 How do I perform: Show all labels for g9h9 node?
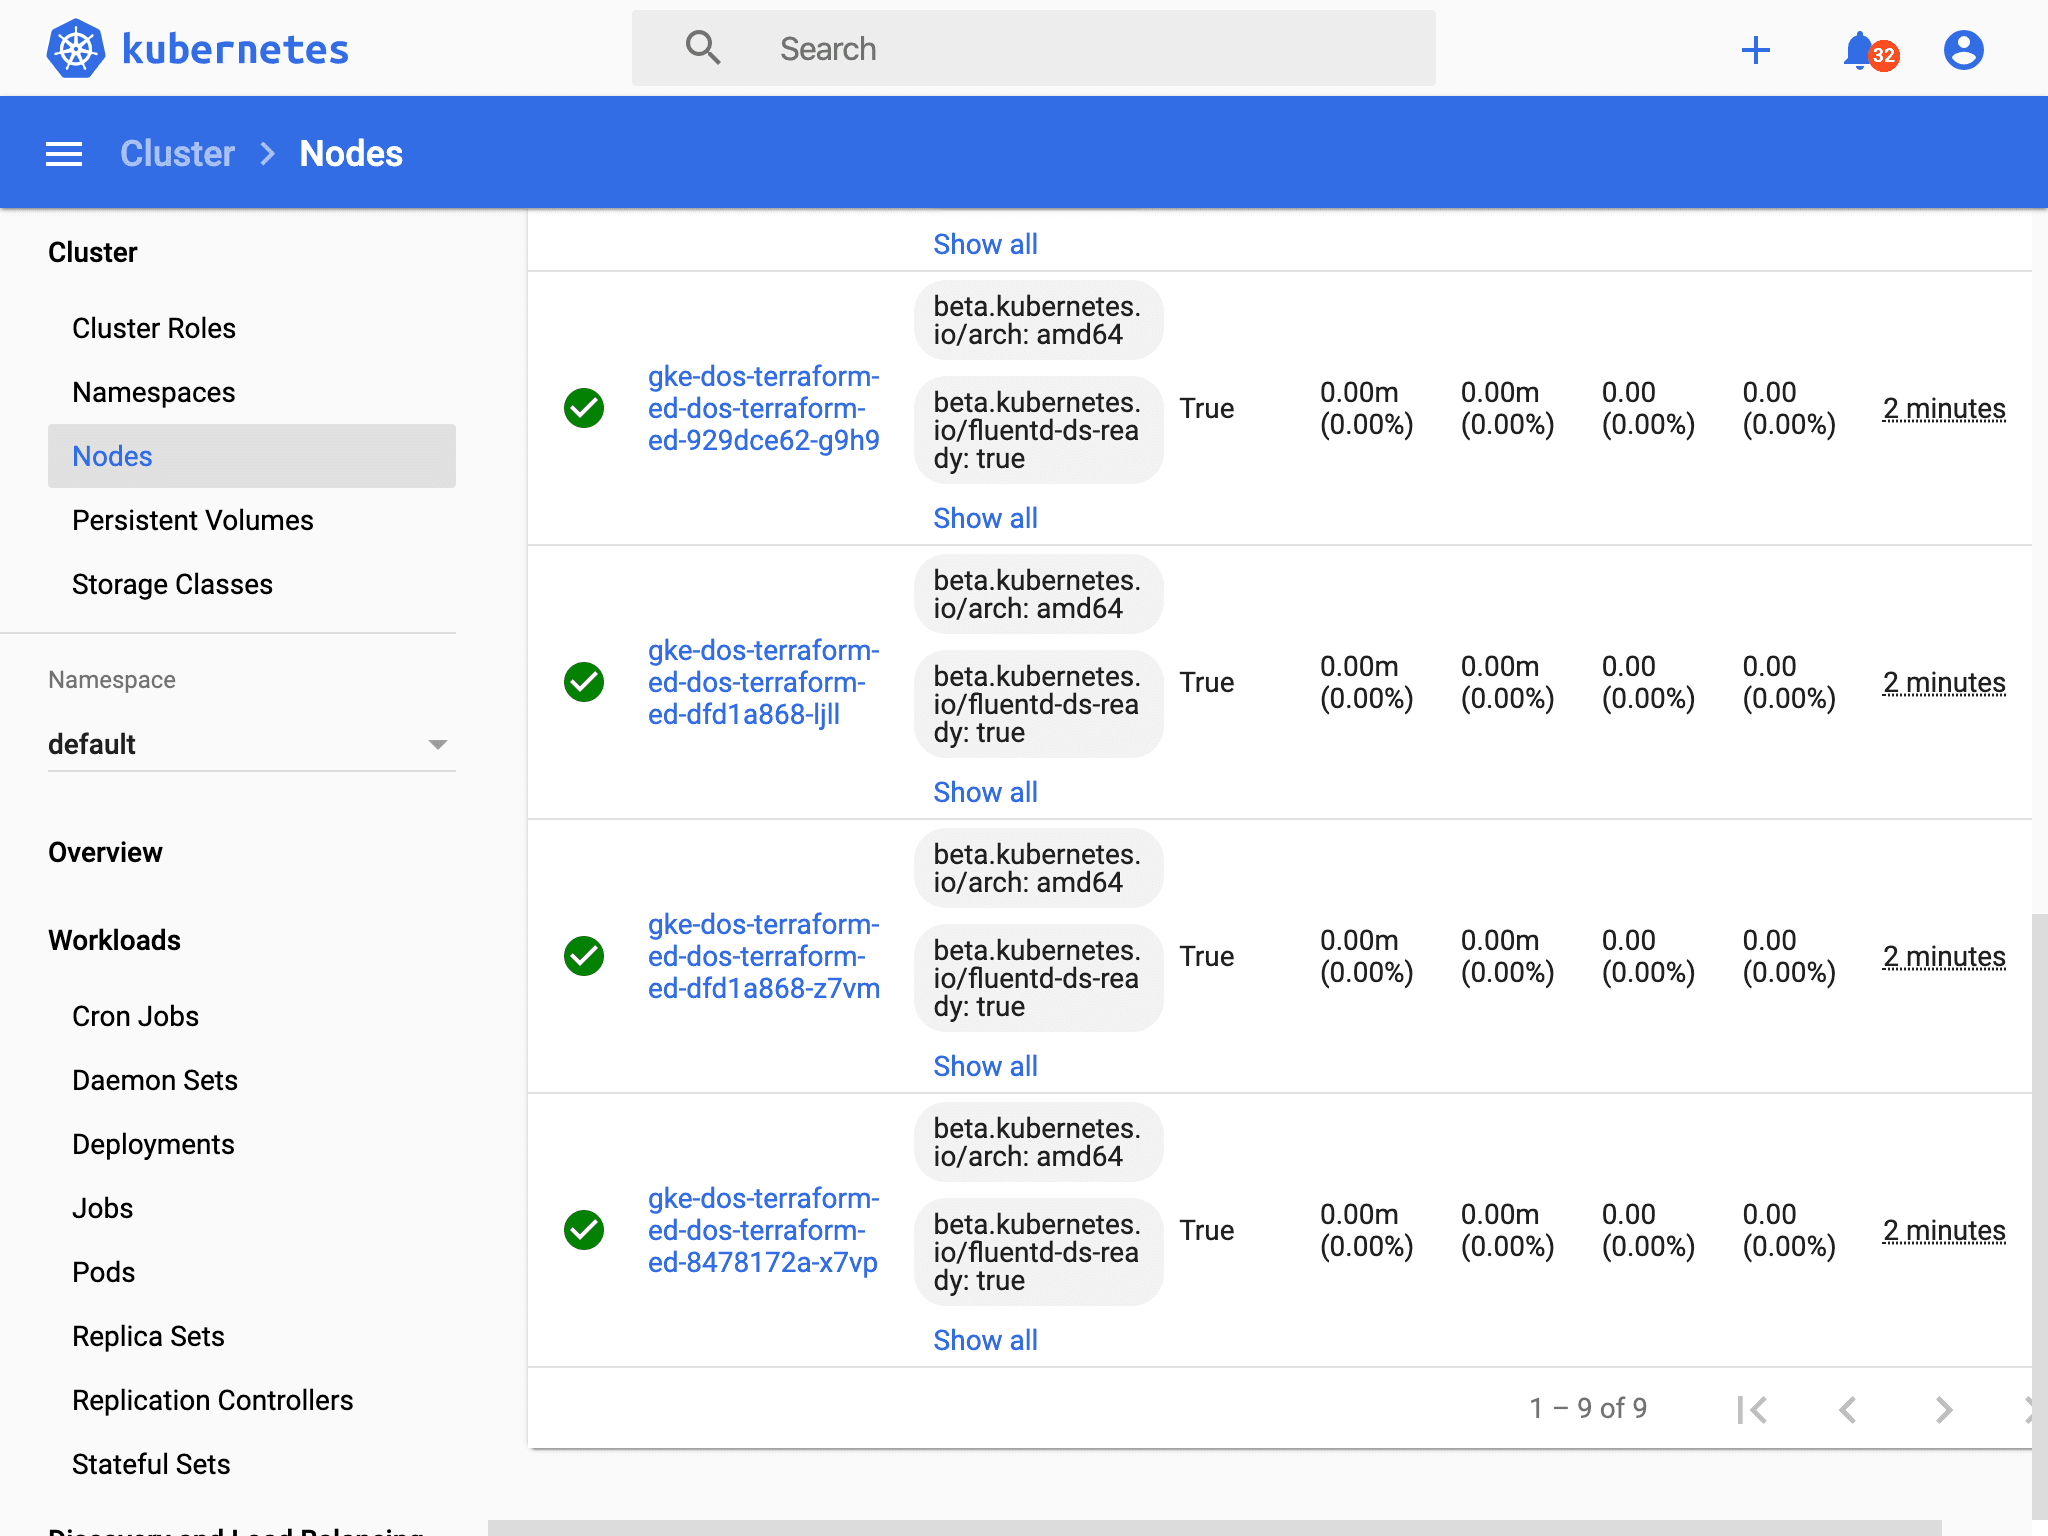tap(985, 518)
